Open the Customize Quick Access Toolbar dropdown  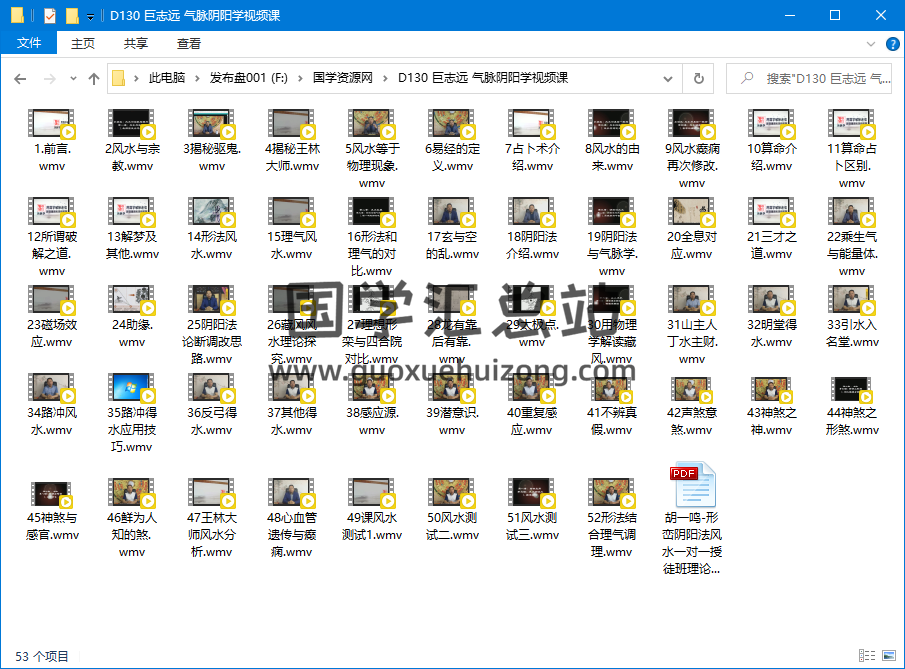point(90,16)
